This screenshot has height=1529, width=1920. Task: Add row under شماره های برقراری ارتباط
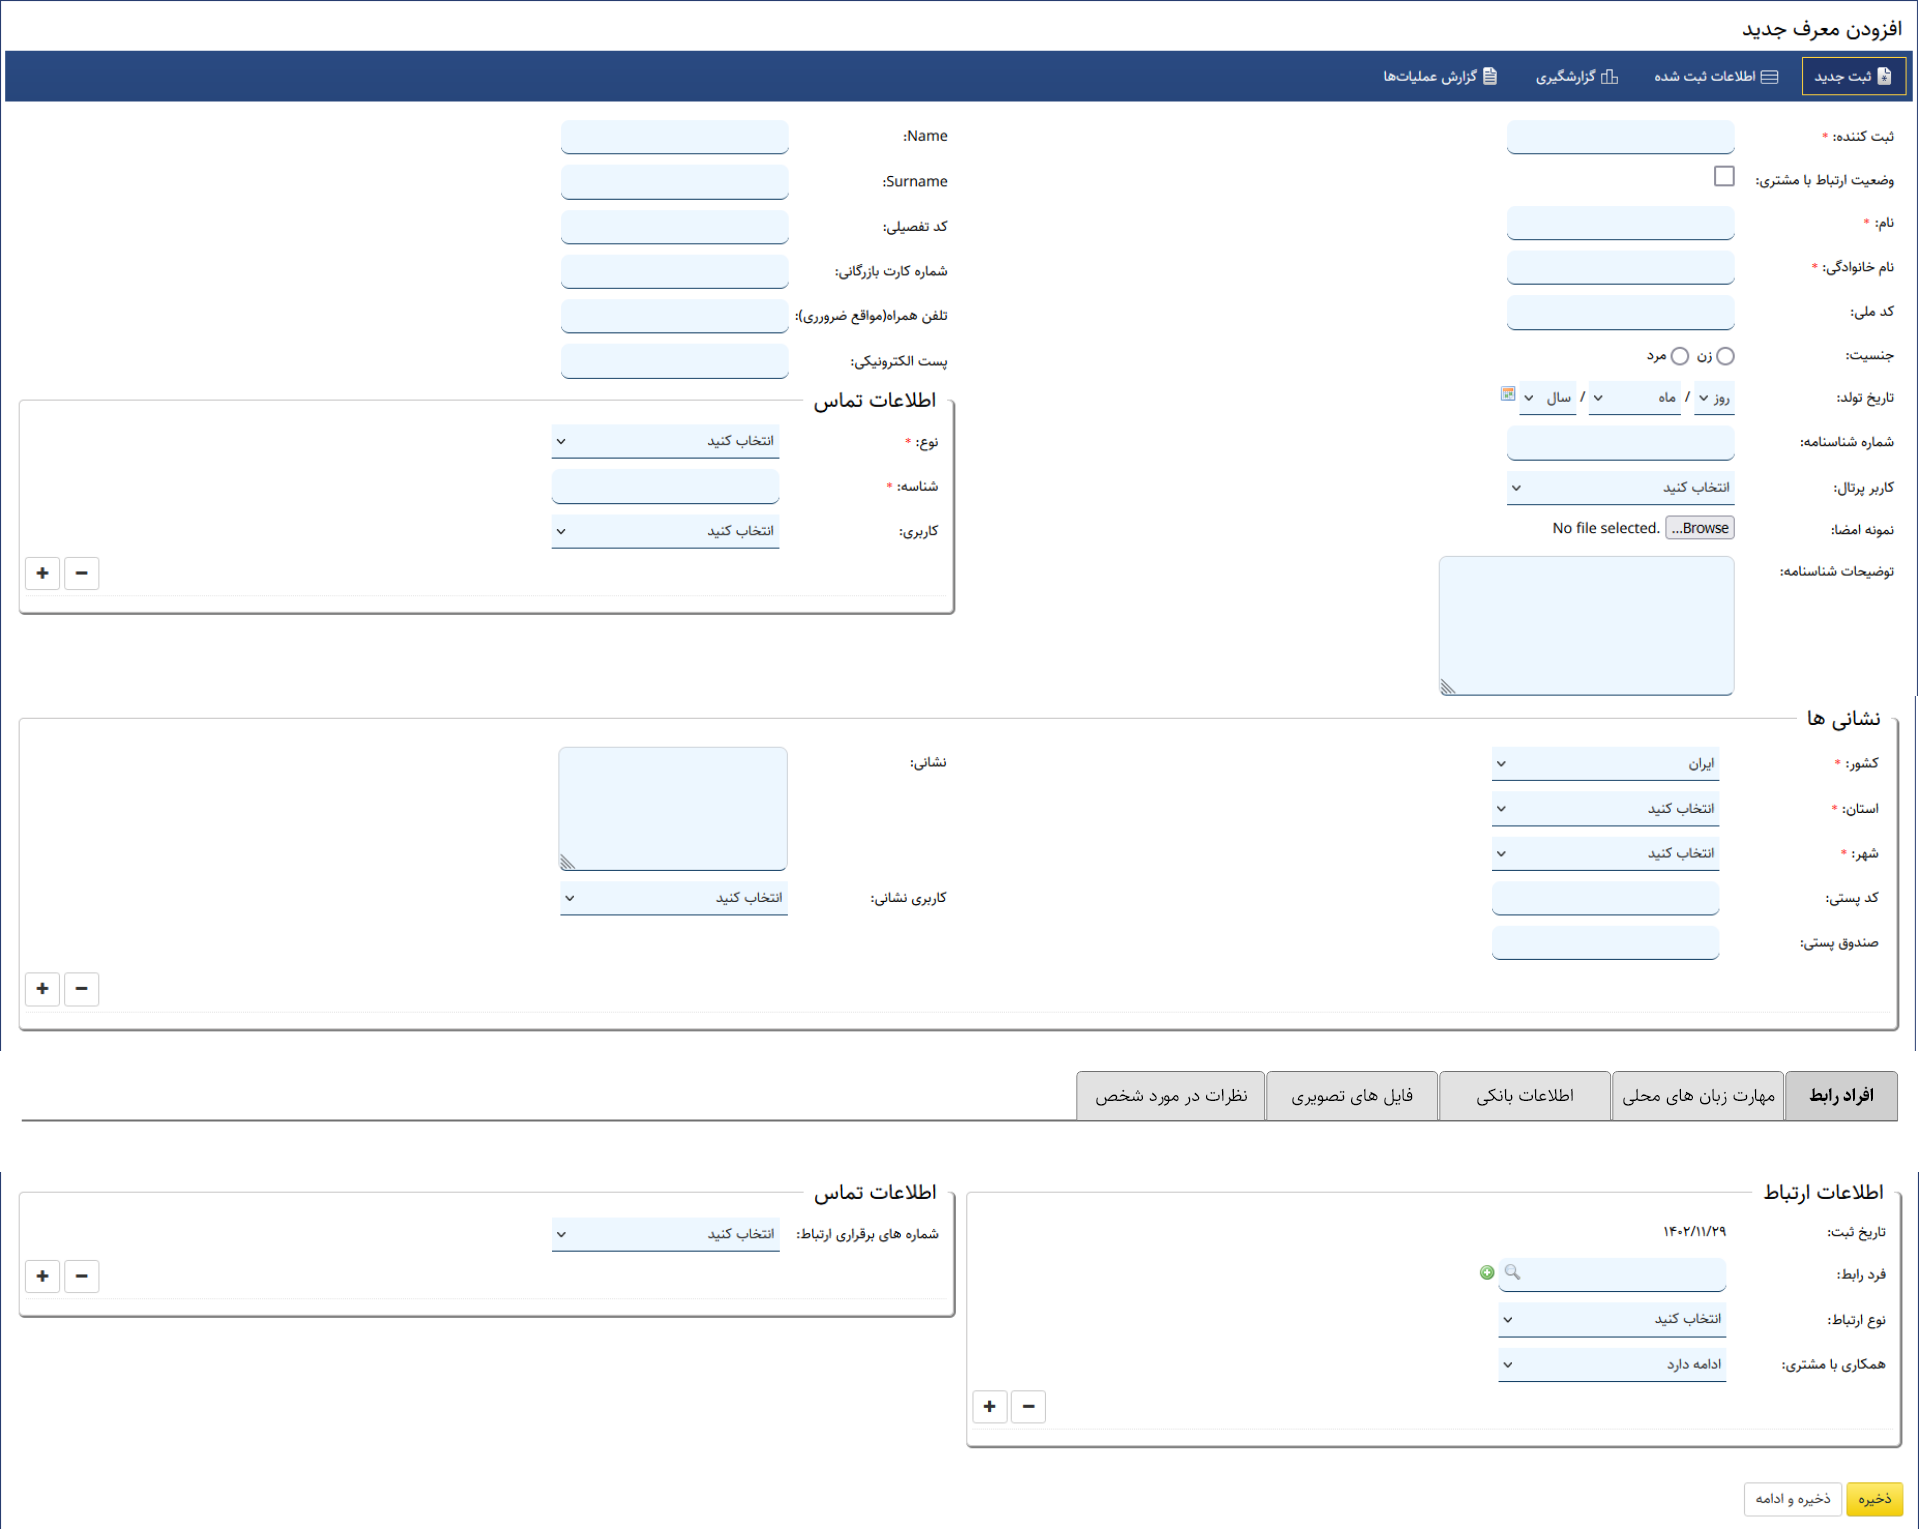(x=42, y=1275)
